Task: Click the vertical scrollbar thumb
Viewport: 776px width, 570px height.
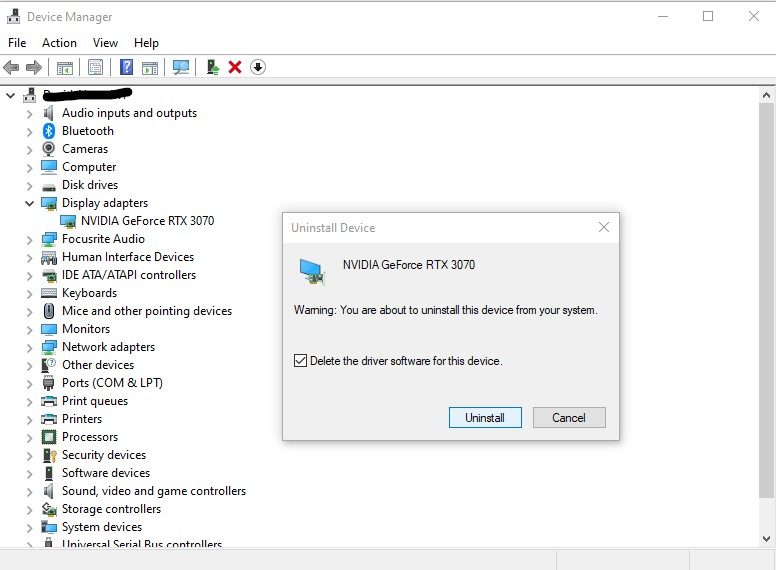Action: (x=767, y=300)
